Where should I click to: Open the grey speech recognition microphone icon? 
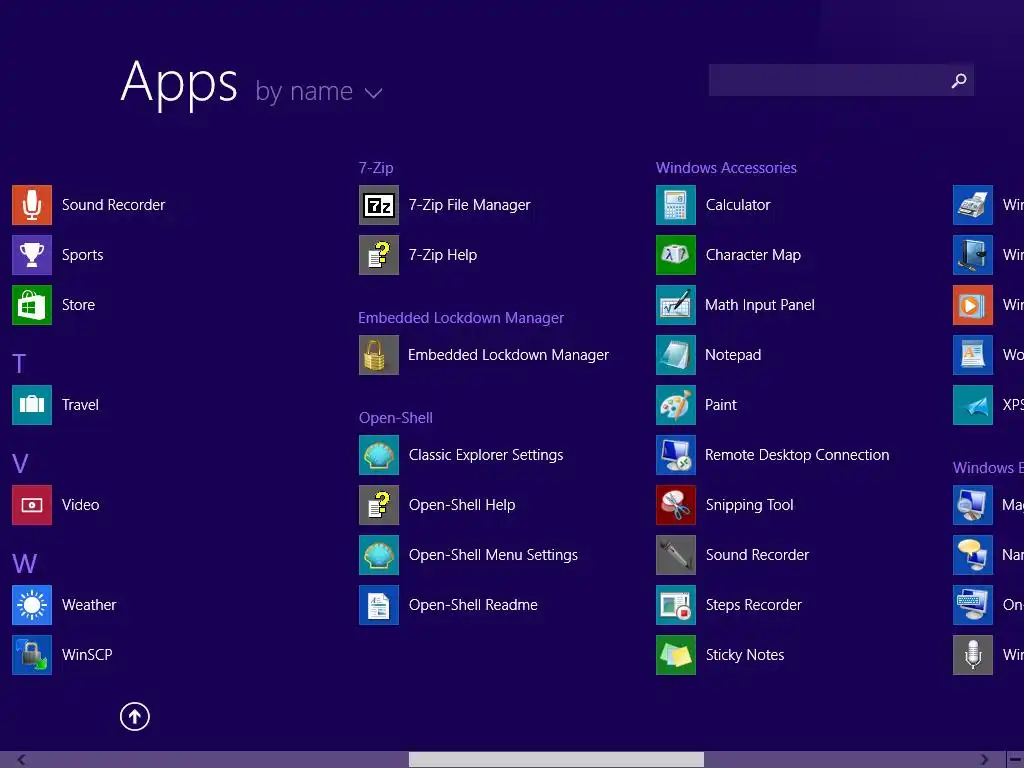pos(973,655)
